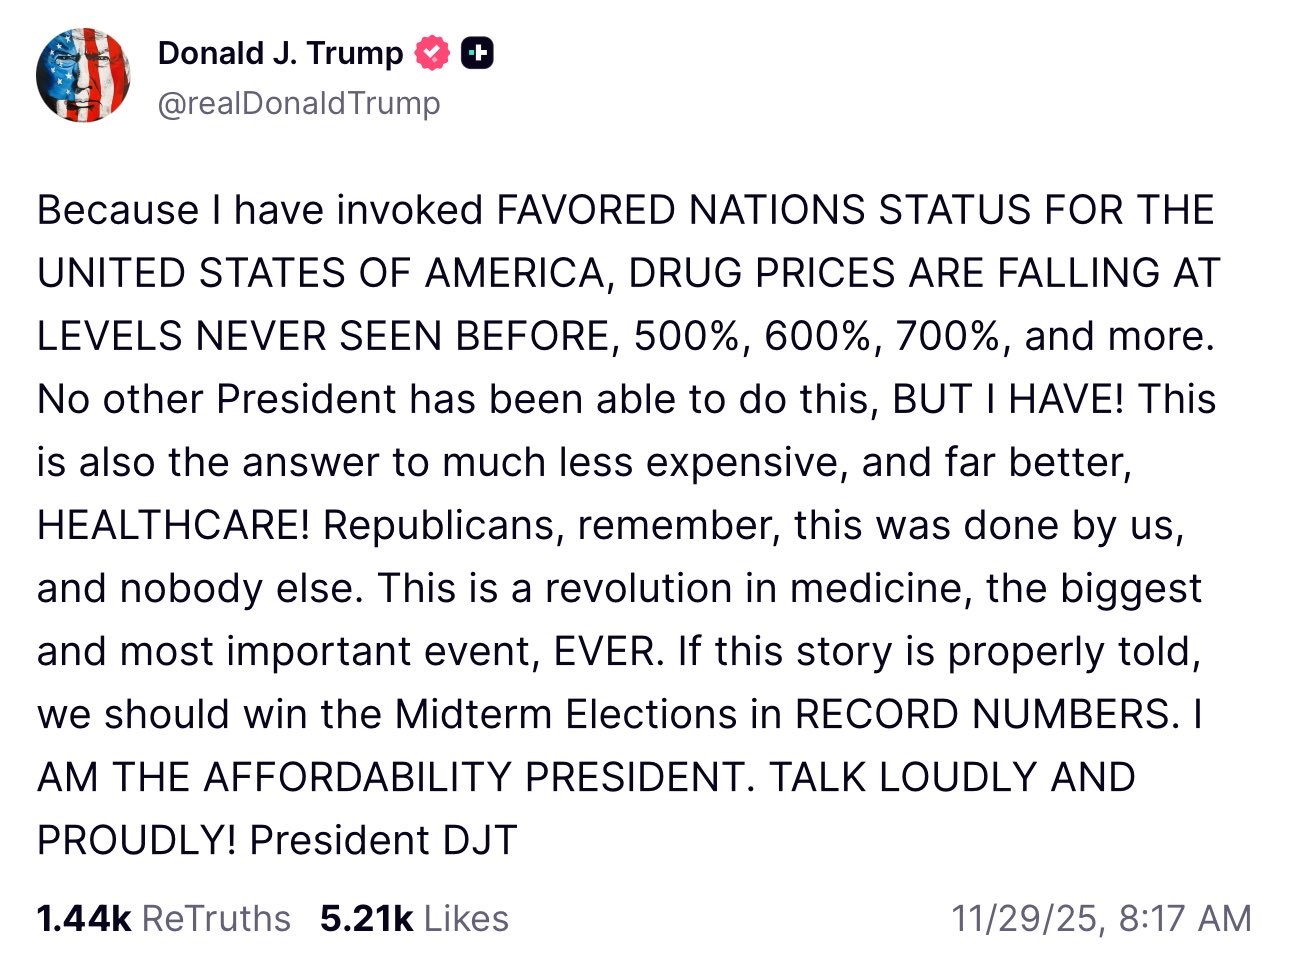The image size is (1290, 974).
Task: Click the black plus badge icon
Action: point(477,53)
